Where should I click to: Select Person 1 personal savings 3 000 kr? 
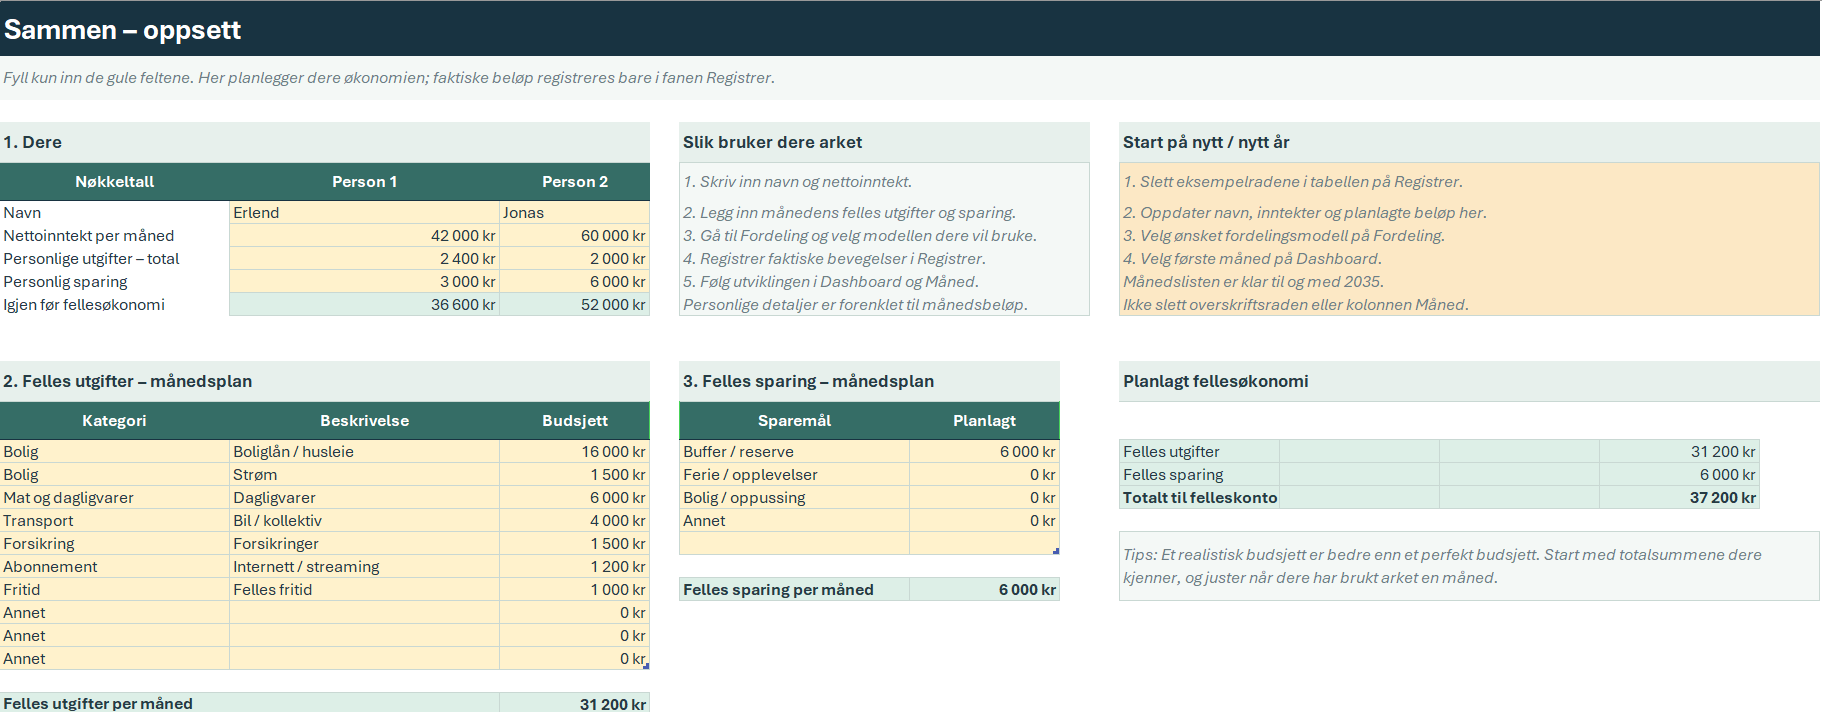pos(364,281)
